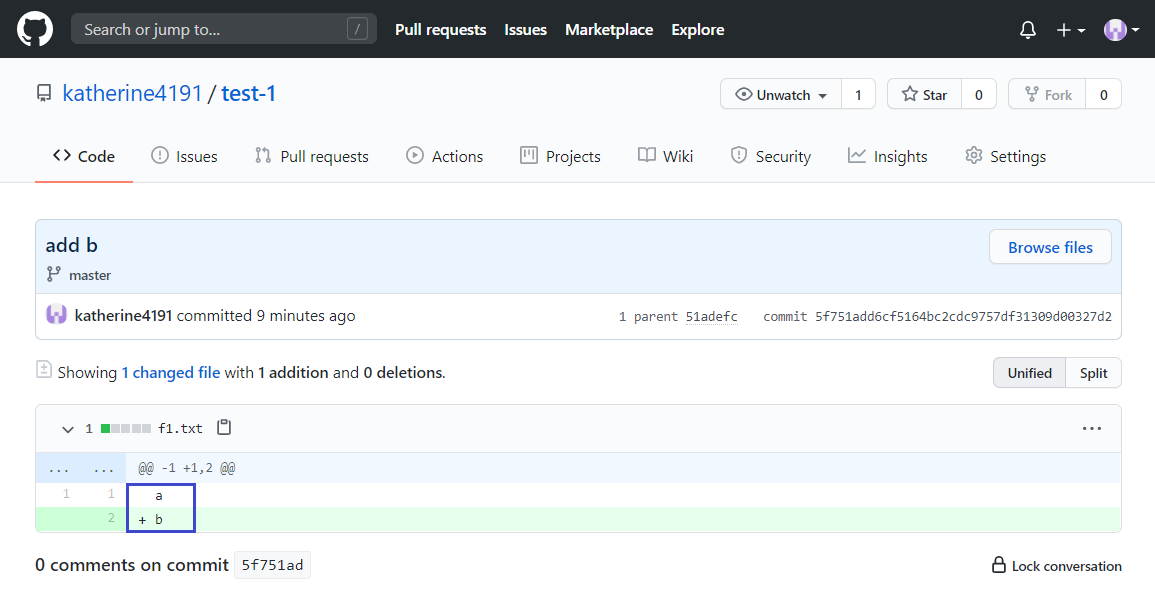Click the Lock conversation link
Viewport: 1155px width, 591px height.
click(x=1056, y=566)
